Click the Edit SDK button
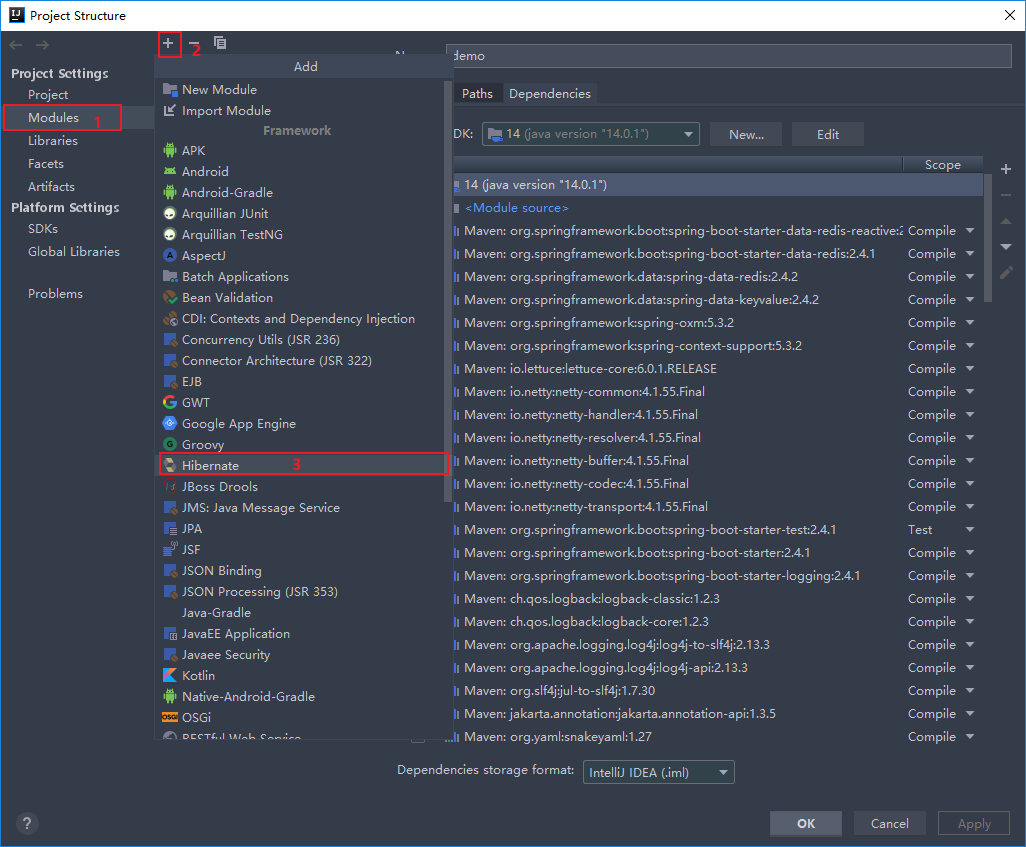Image resolution: width=1026 pixels, height=847 pixels. [828, 134]
